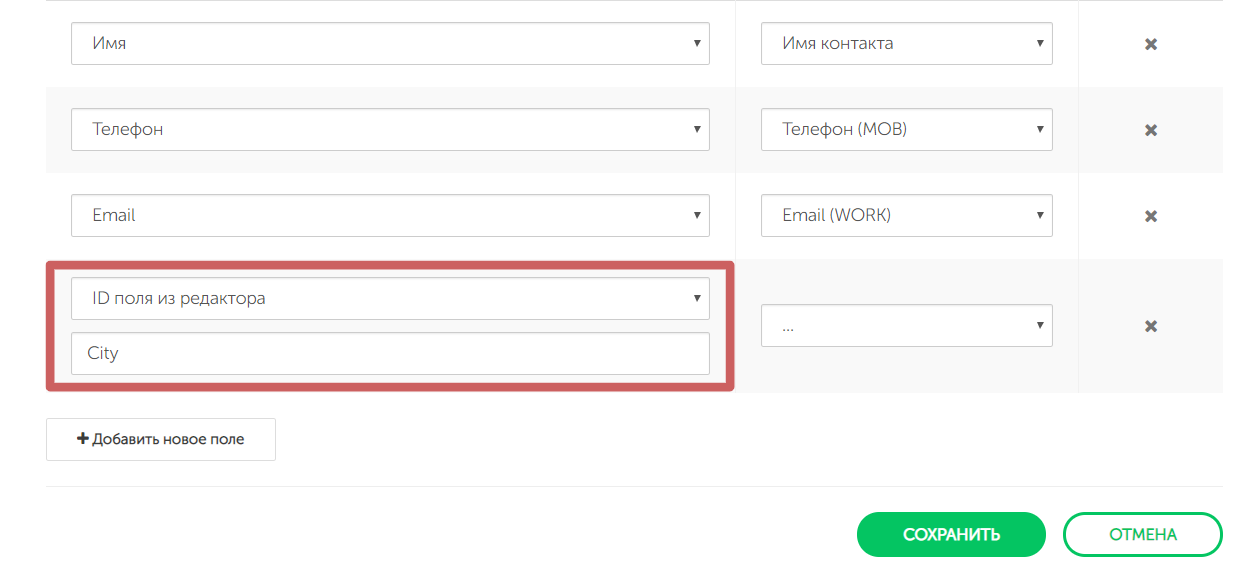This screenshot has height=576, width=1259.
Task: Click the plus icon on Добавить новое поле
Action: coord(83,439)
